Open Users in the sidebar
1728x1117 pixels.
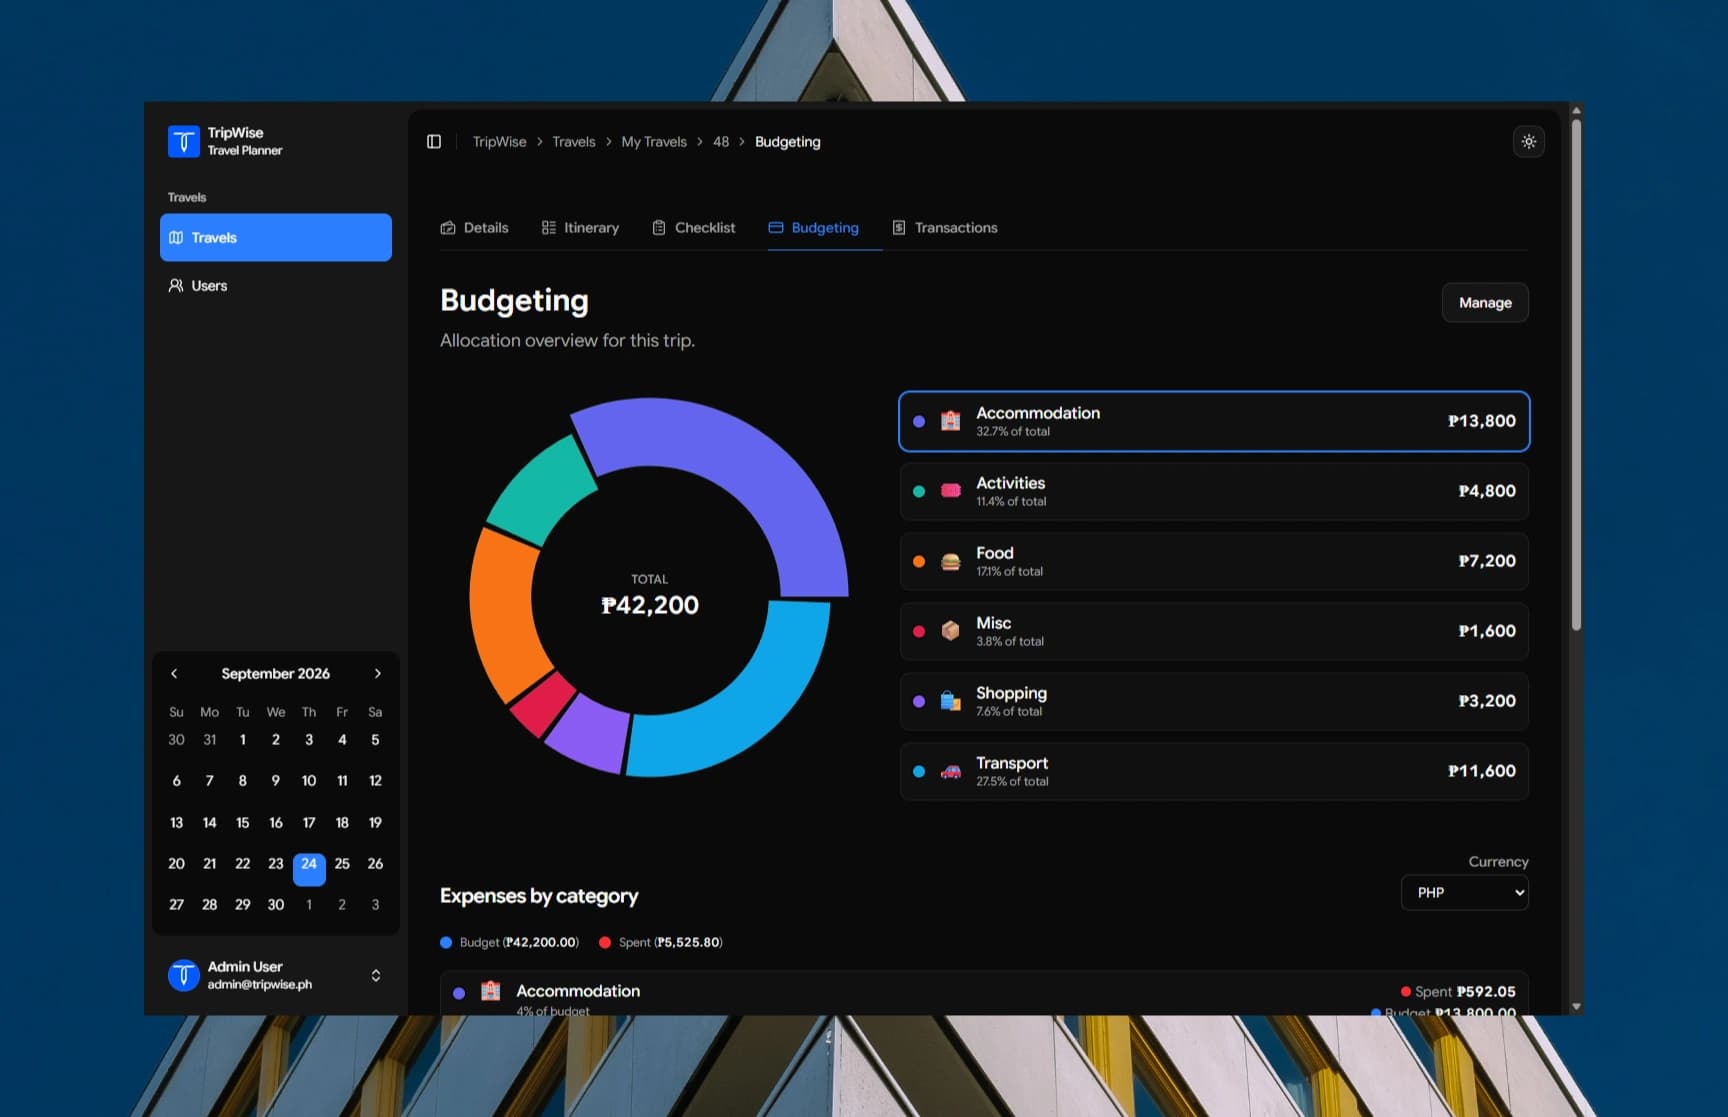(276, 285)
